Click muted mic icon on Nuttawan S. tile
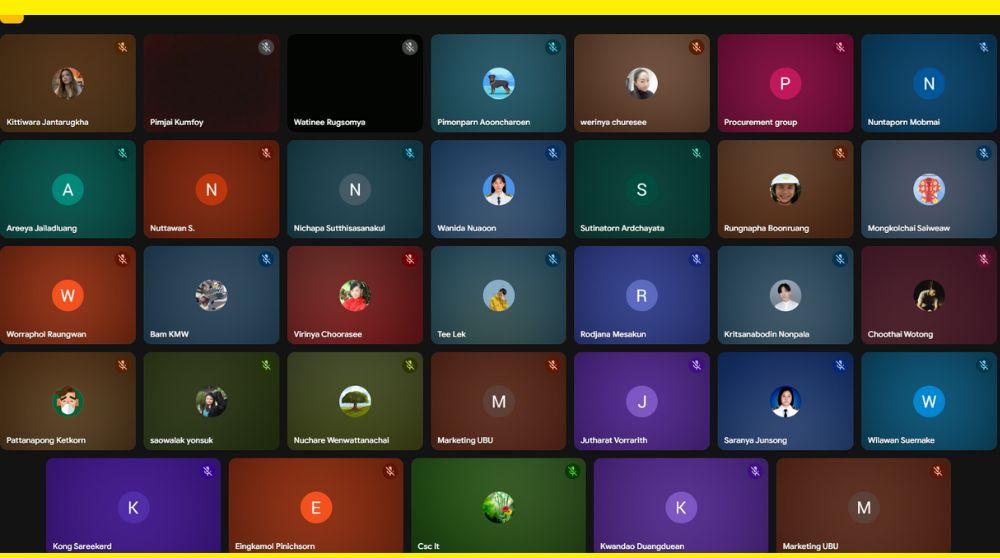Viewport: 1000px width, 558px height. pyautogui.click(x=266, y=154)
